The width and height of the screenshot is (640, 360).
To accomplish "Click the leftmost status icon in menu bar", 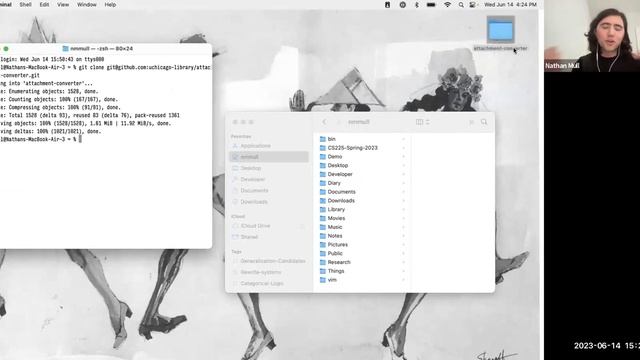I will pyautogui.click(x=387, y=5).
